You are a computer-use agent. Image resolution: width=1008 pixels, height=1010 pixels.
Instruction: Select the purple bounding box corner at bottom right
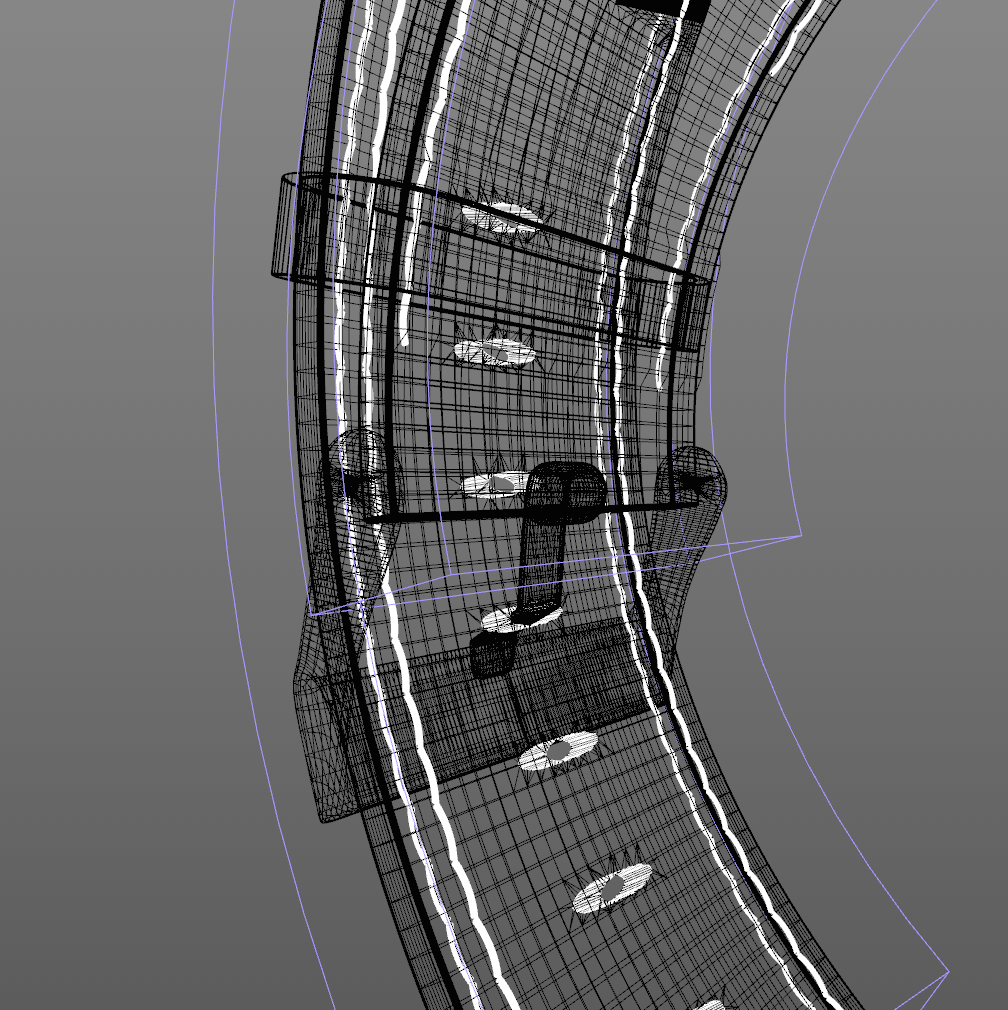click(x=946, y=970)
